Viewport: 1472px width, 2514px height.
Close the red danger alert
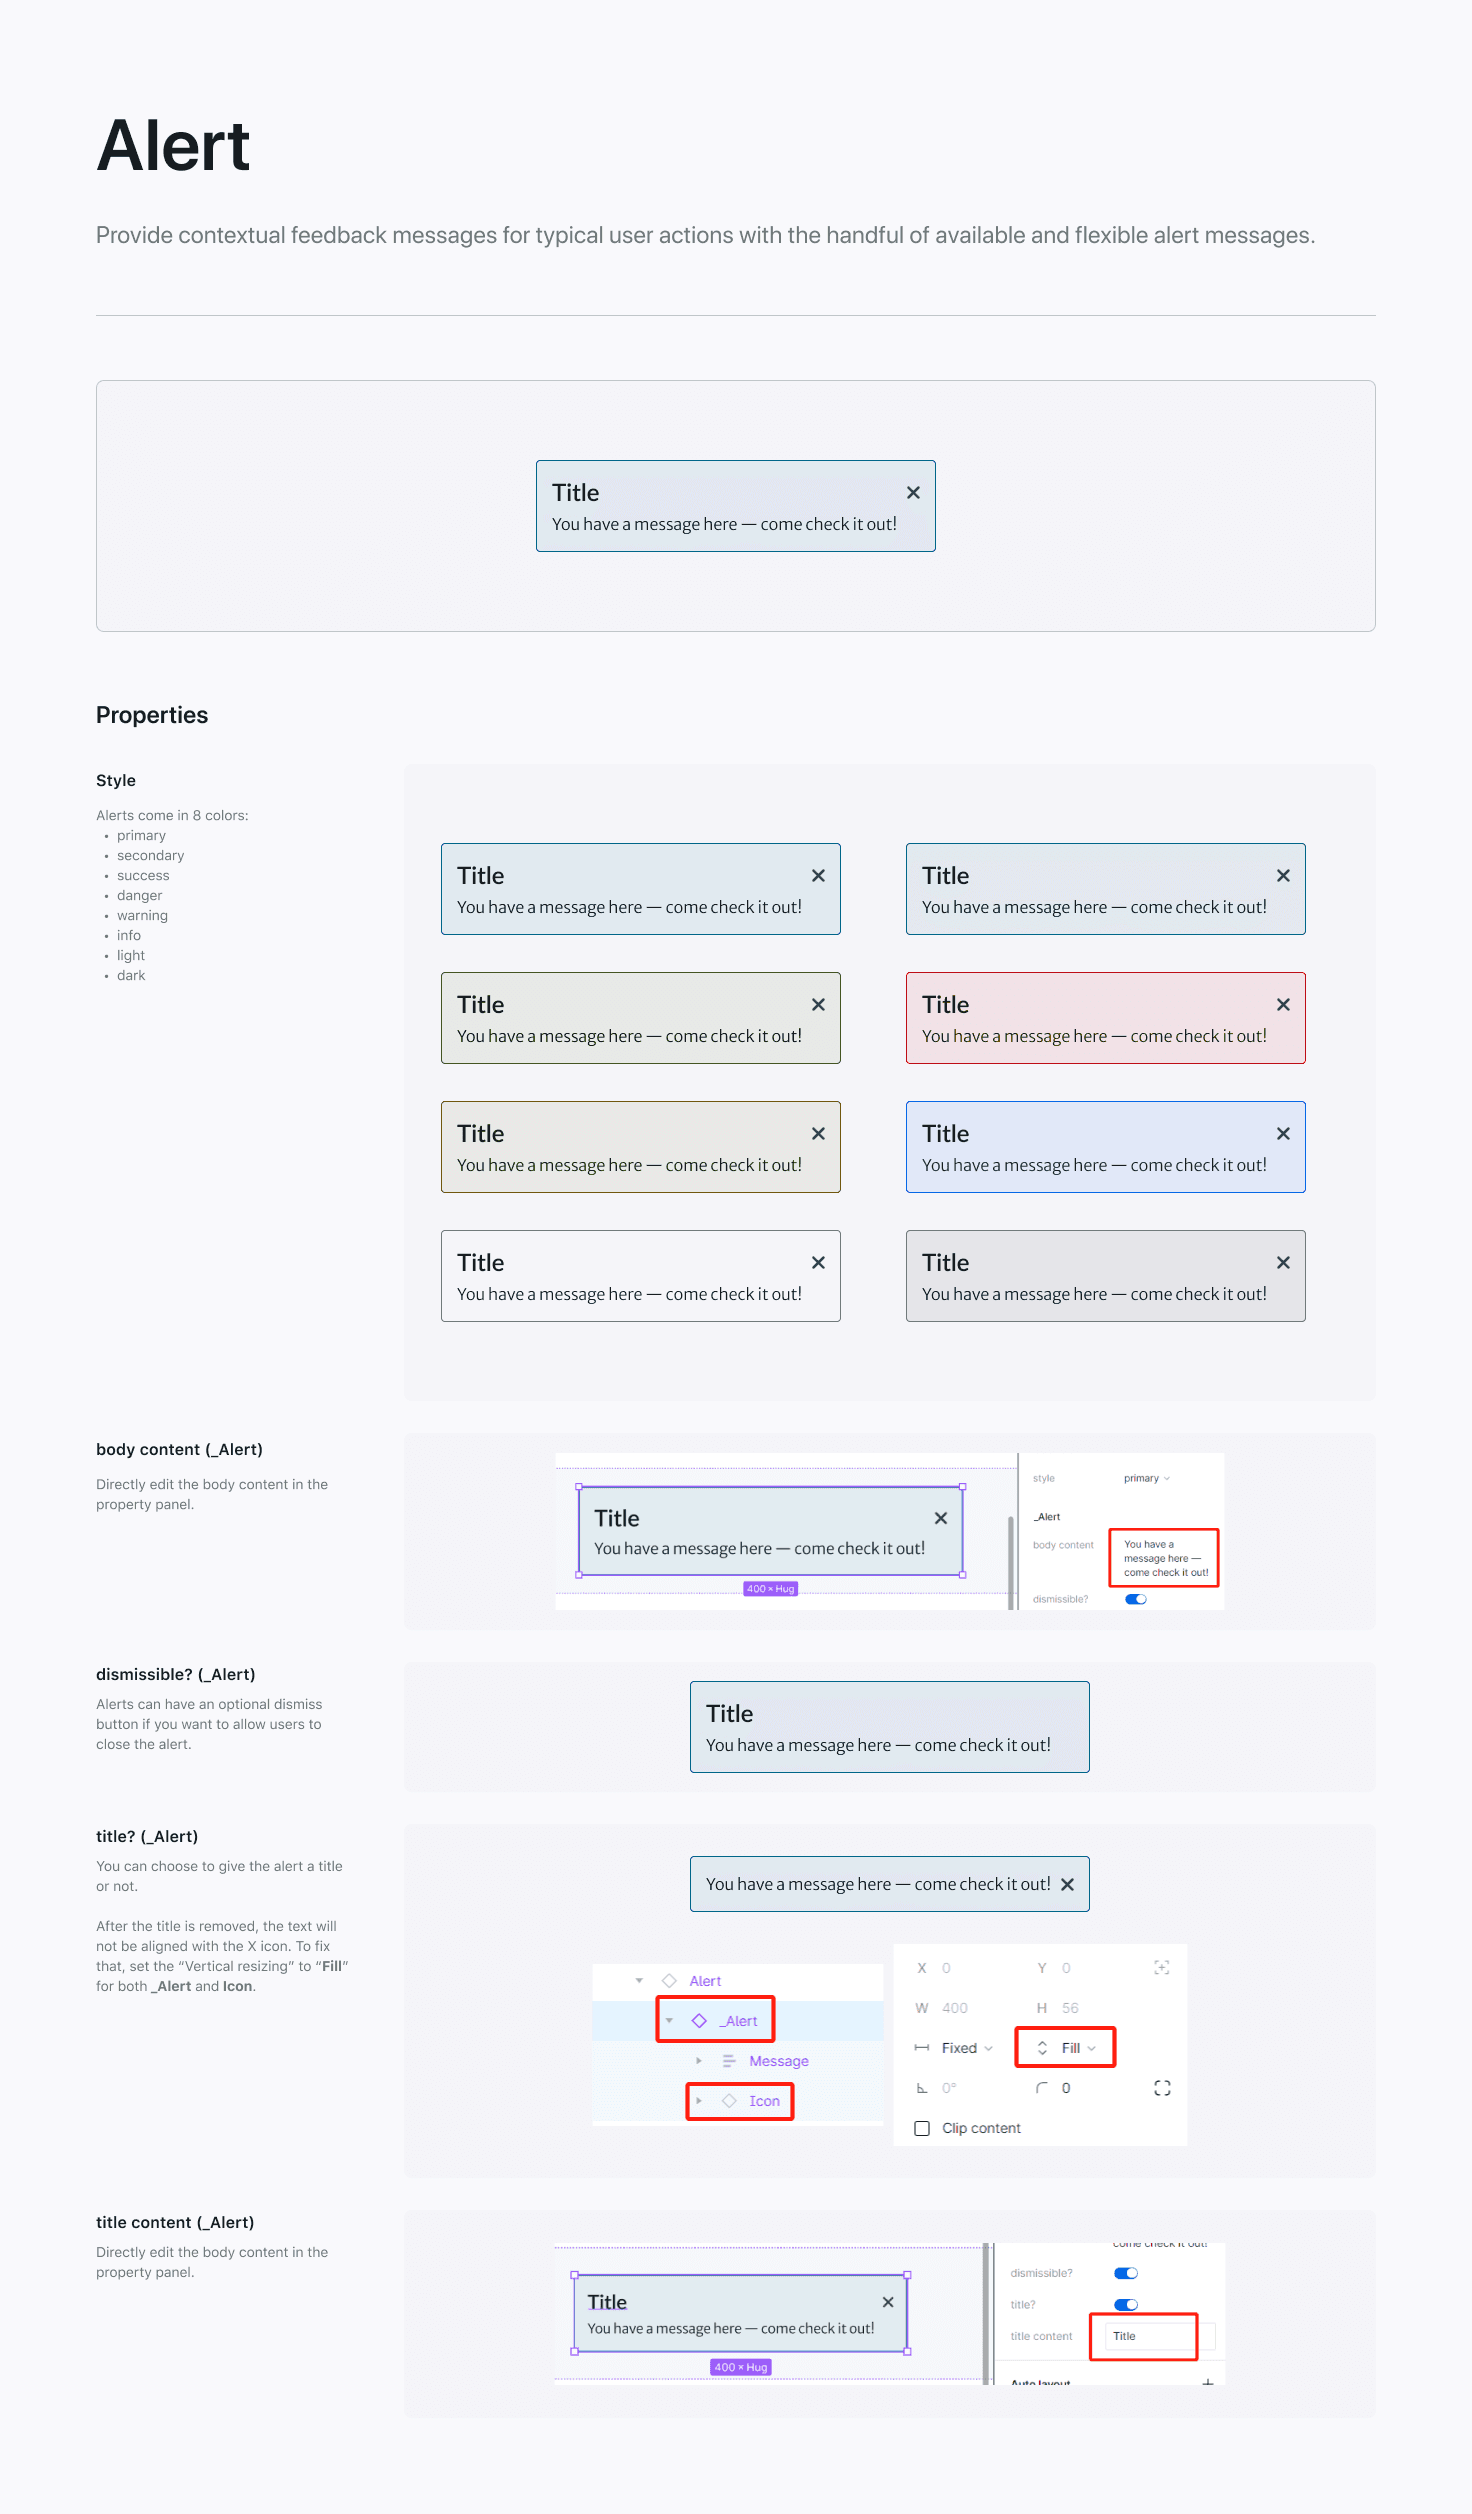click(1283, 1004)
